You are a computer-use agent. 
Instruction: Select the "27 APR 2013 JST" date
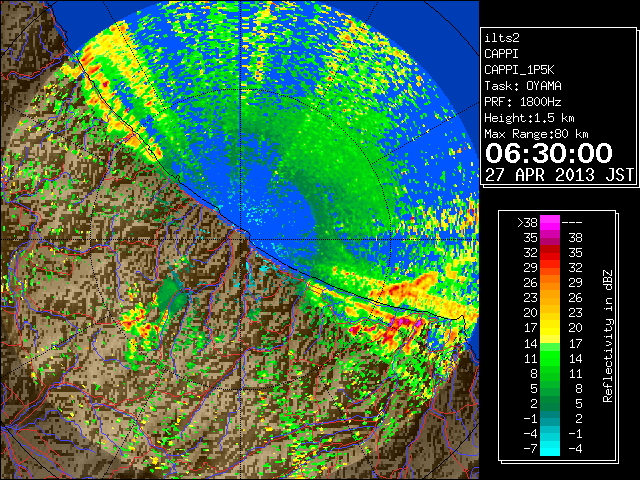pos(560,175)
